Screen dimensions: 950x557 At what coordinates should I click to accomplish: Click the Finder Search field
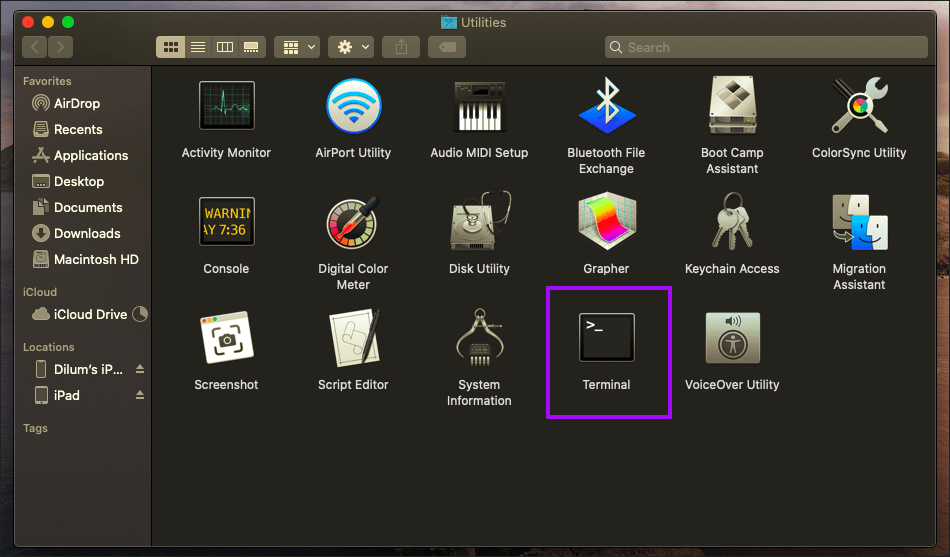[x=766, y=47]
